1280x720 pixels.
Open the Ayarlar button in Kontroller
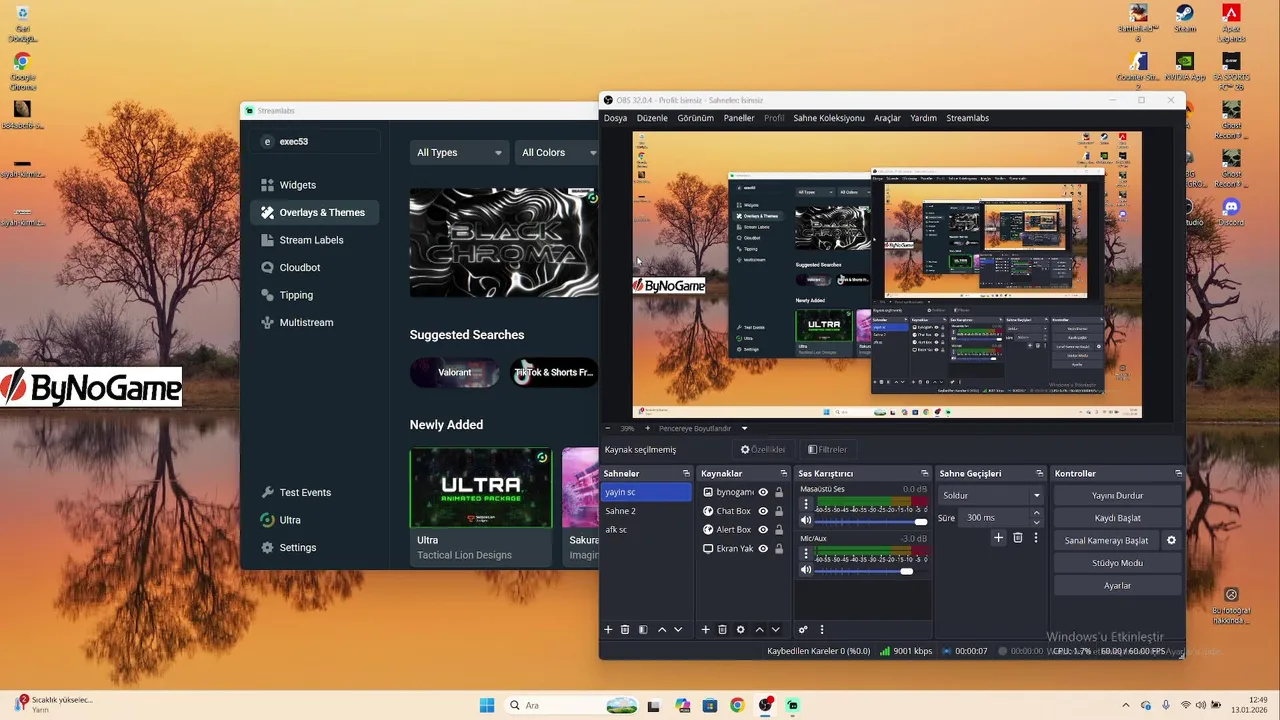point(1117,586)
